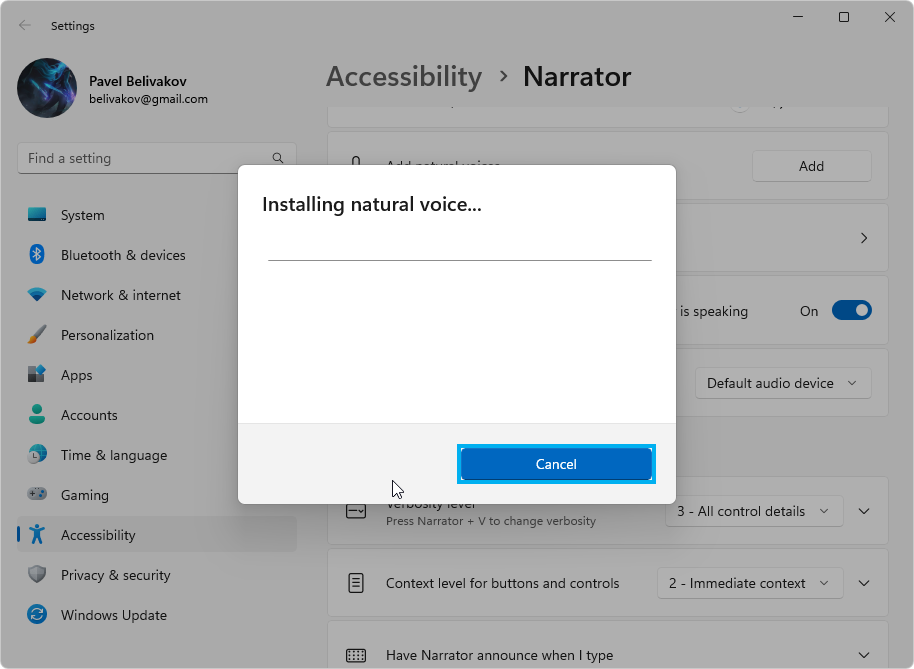Click the Personalization paintbrush icon
Screen dimensions: 914x669
point(37,334)
